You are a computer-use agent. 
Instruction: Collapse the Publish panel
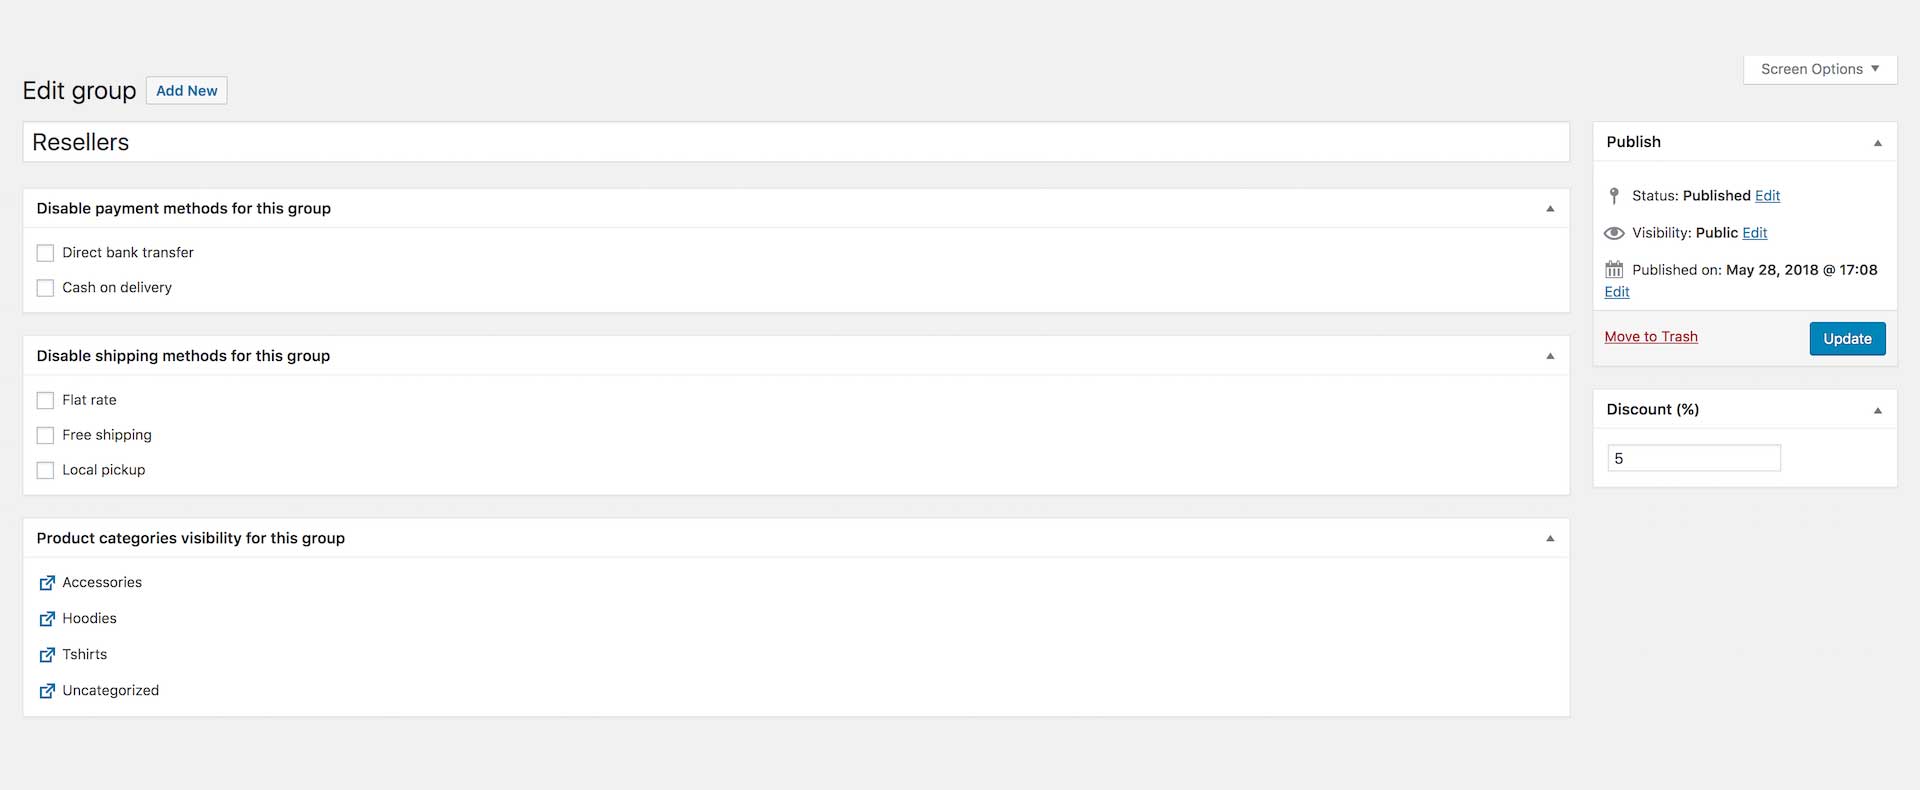tap(1876, 142)
